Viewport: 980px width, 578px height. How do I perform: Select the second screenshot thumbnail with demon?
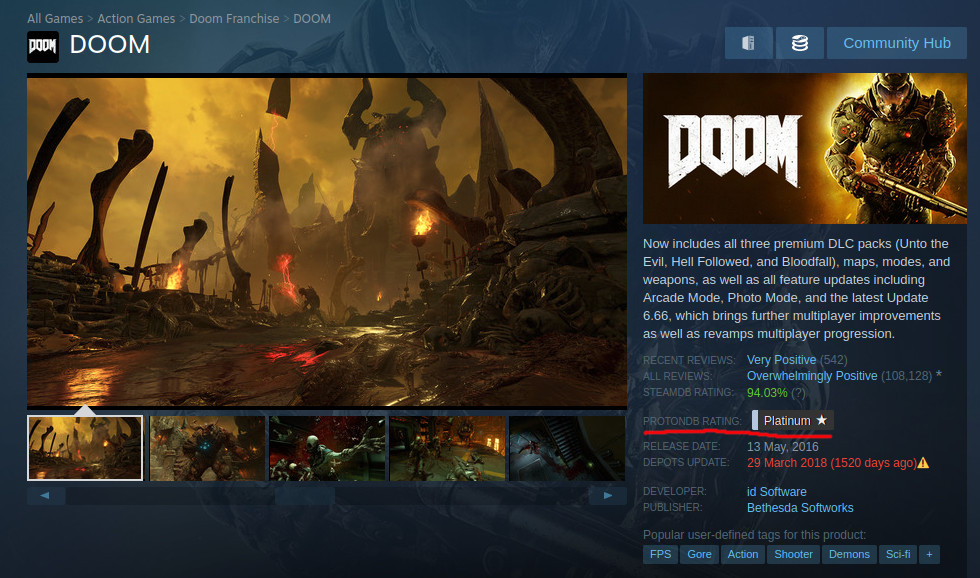click(207, 448)
